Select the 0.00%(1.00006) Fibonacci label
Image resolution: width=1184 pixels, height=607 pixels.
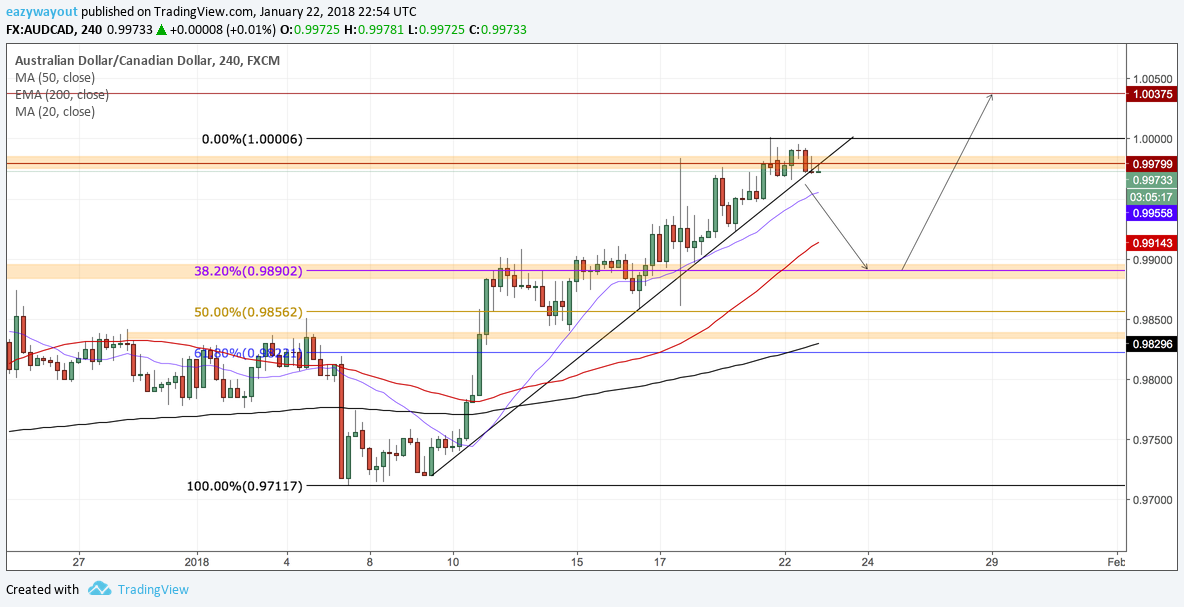pos(252,139)
